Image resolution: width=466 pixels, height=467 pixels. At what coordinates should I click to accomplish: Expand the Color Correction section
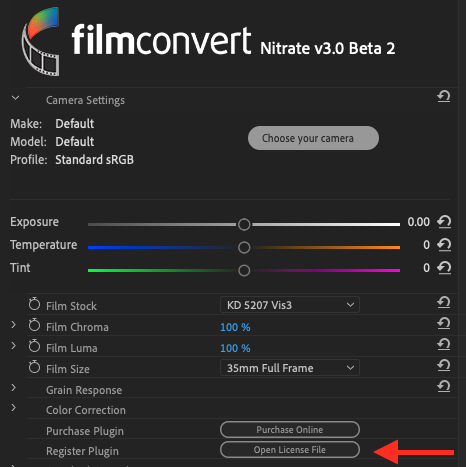pyautogui.click(x=13, y=408)
